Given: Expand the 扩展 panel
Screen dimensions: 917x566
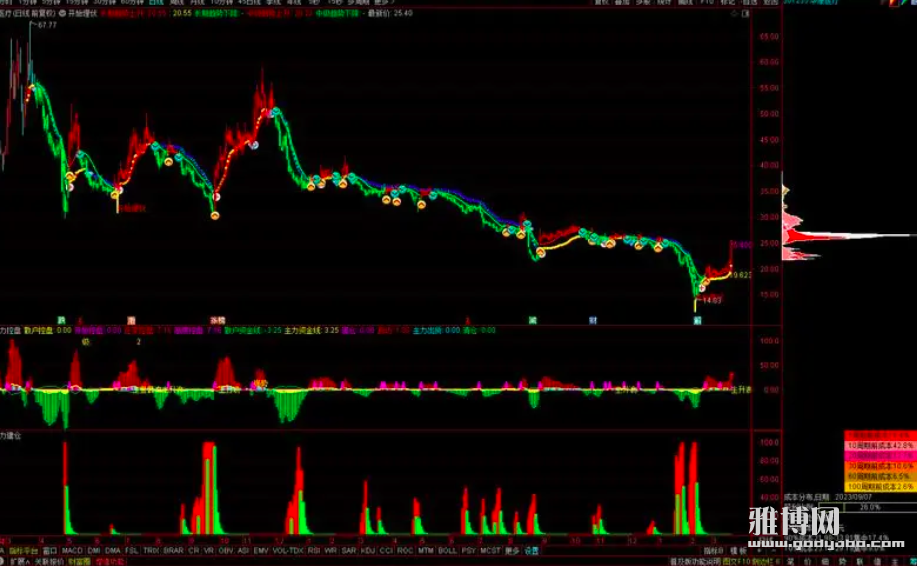Looking at the screenshot, I should (x=19, y=561).
